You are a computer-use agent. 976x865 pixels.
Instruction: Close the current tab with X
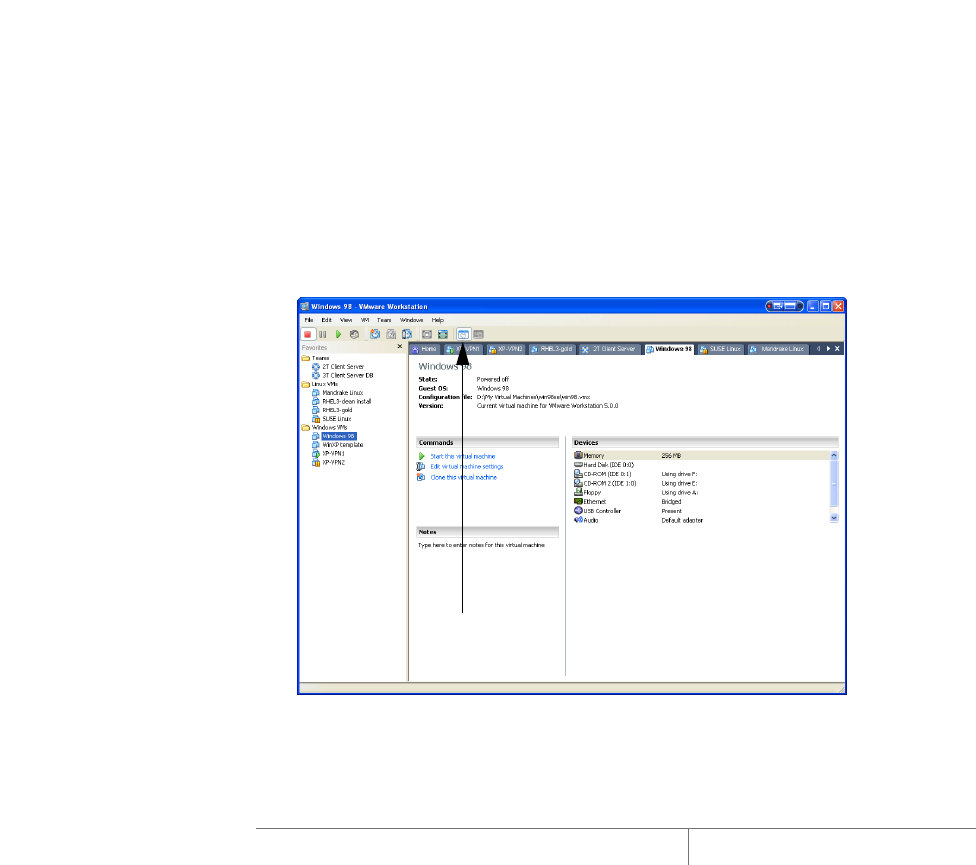[837, 349]
